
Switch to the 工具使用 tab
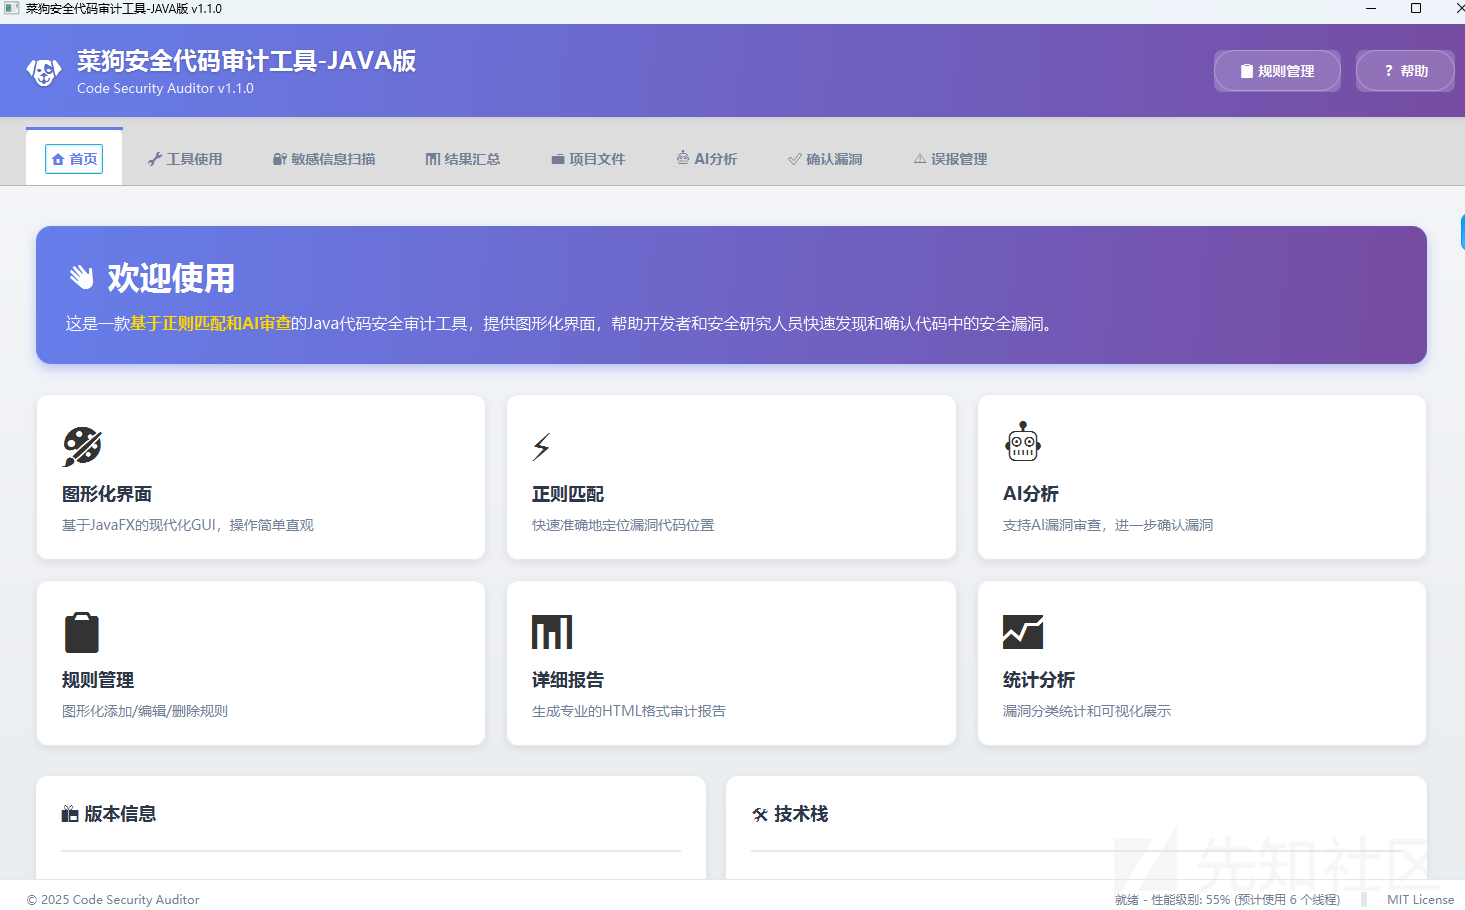tap(185, 159)
